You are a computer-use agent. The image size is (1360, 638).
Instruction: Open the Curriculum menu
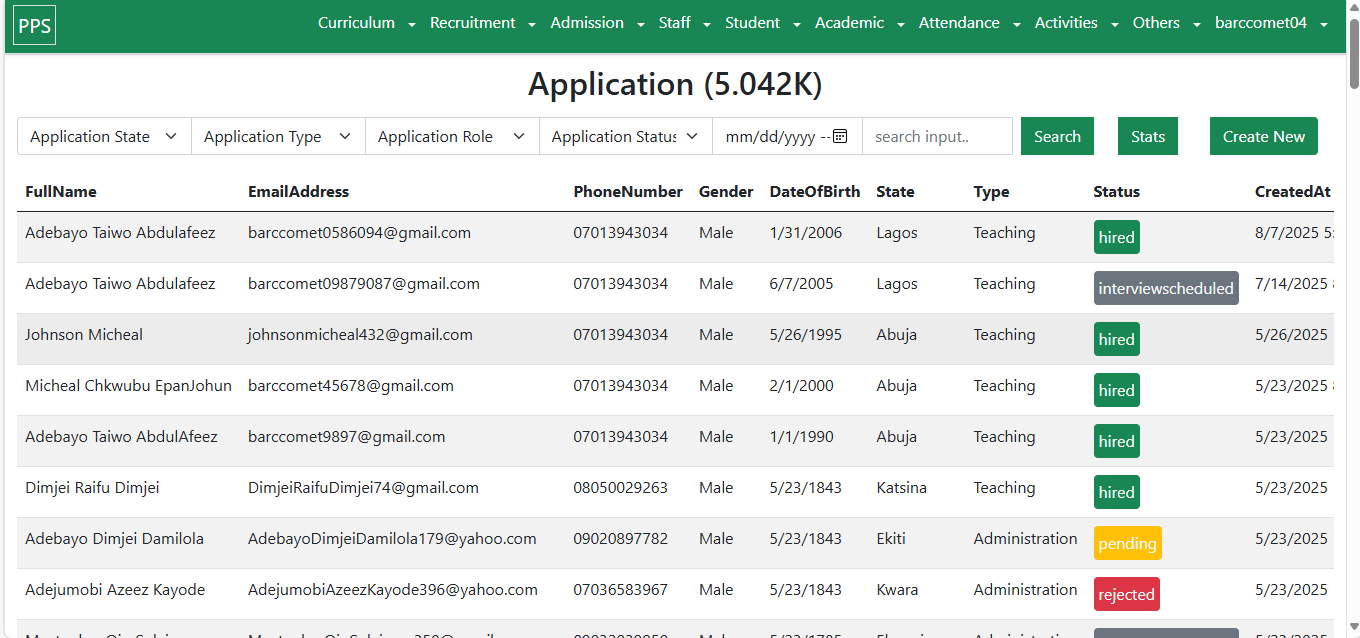(366, 23)
